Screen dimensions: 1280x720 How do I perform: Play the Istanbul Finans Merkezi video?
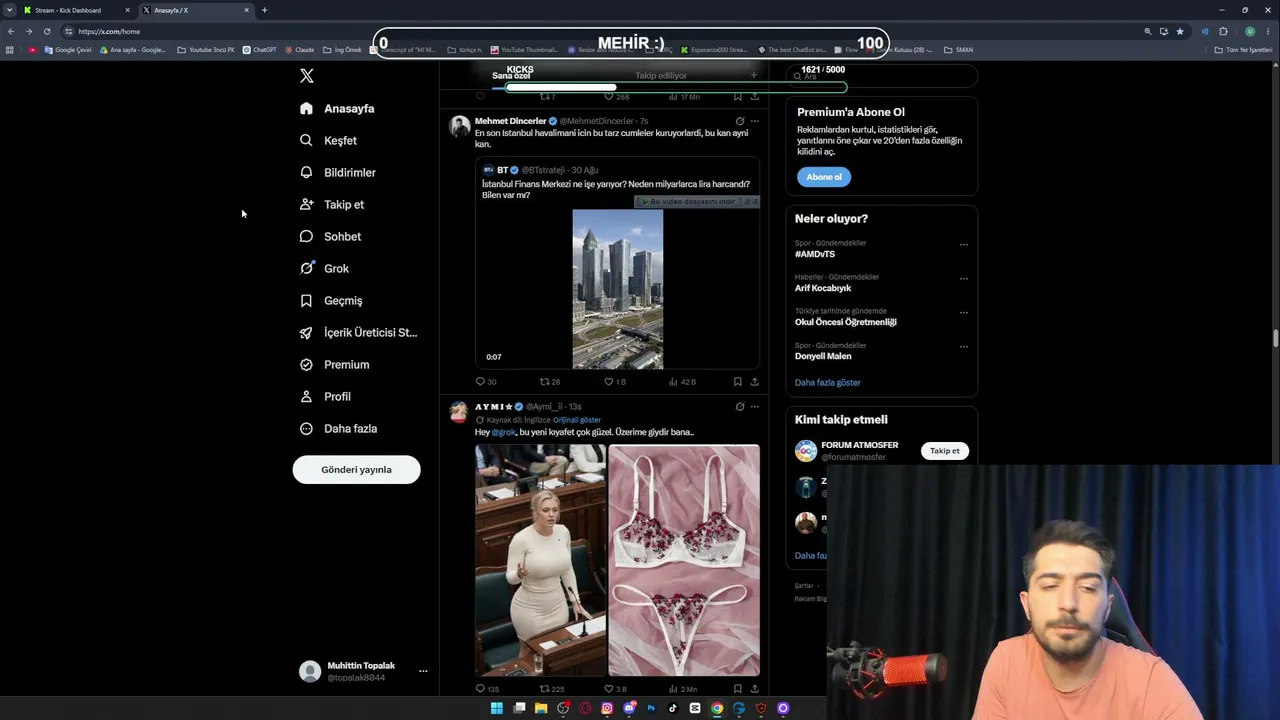[617, 289]
